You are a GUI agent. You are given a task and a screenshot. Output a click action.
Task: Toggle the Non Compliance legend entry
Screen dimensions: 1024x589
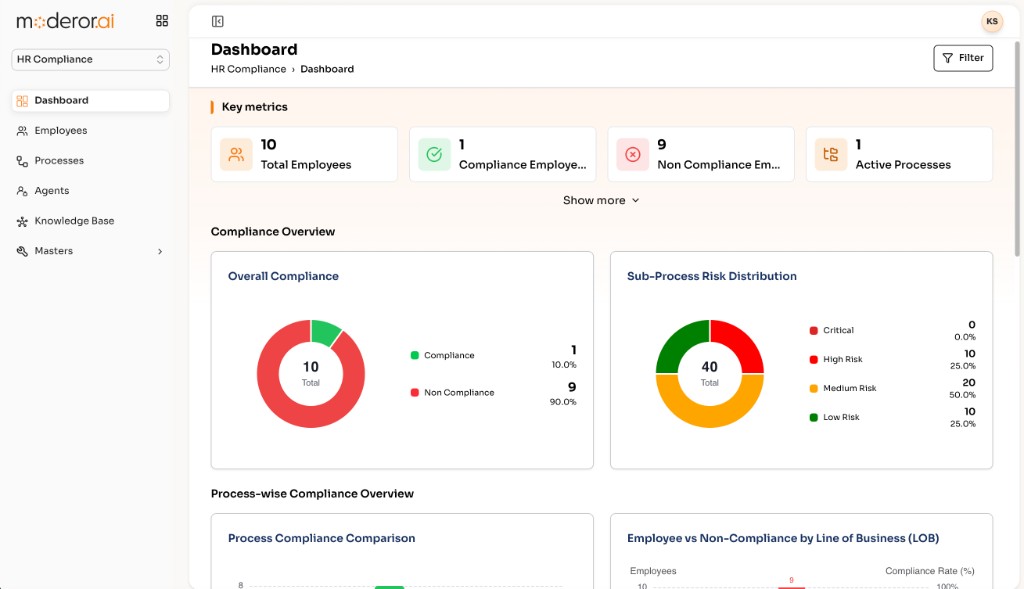[452, 392]
